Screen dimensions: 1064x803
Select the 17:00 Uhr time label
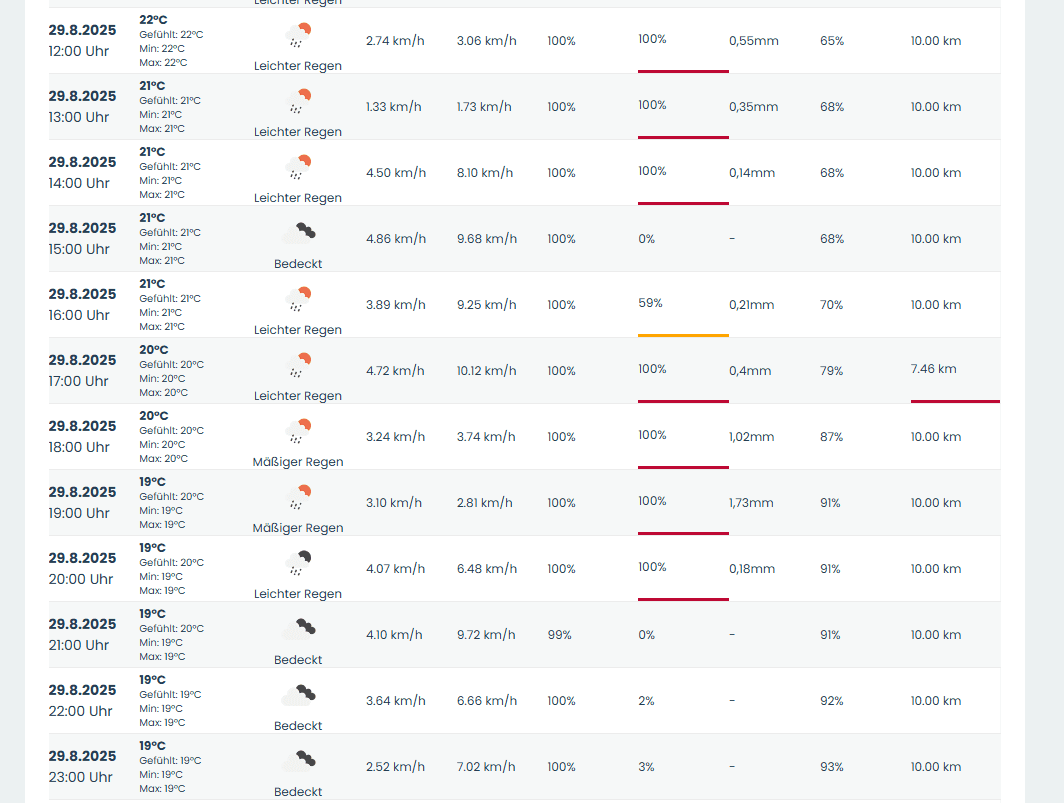[79, 381]
